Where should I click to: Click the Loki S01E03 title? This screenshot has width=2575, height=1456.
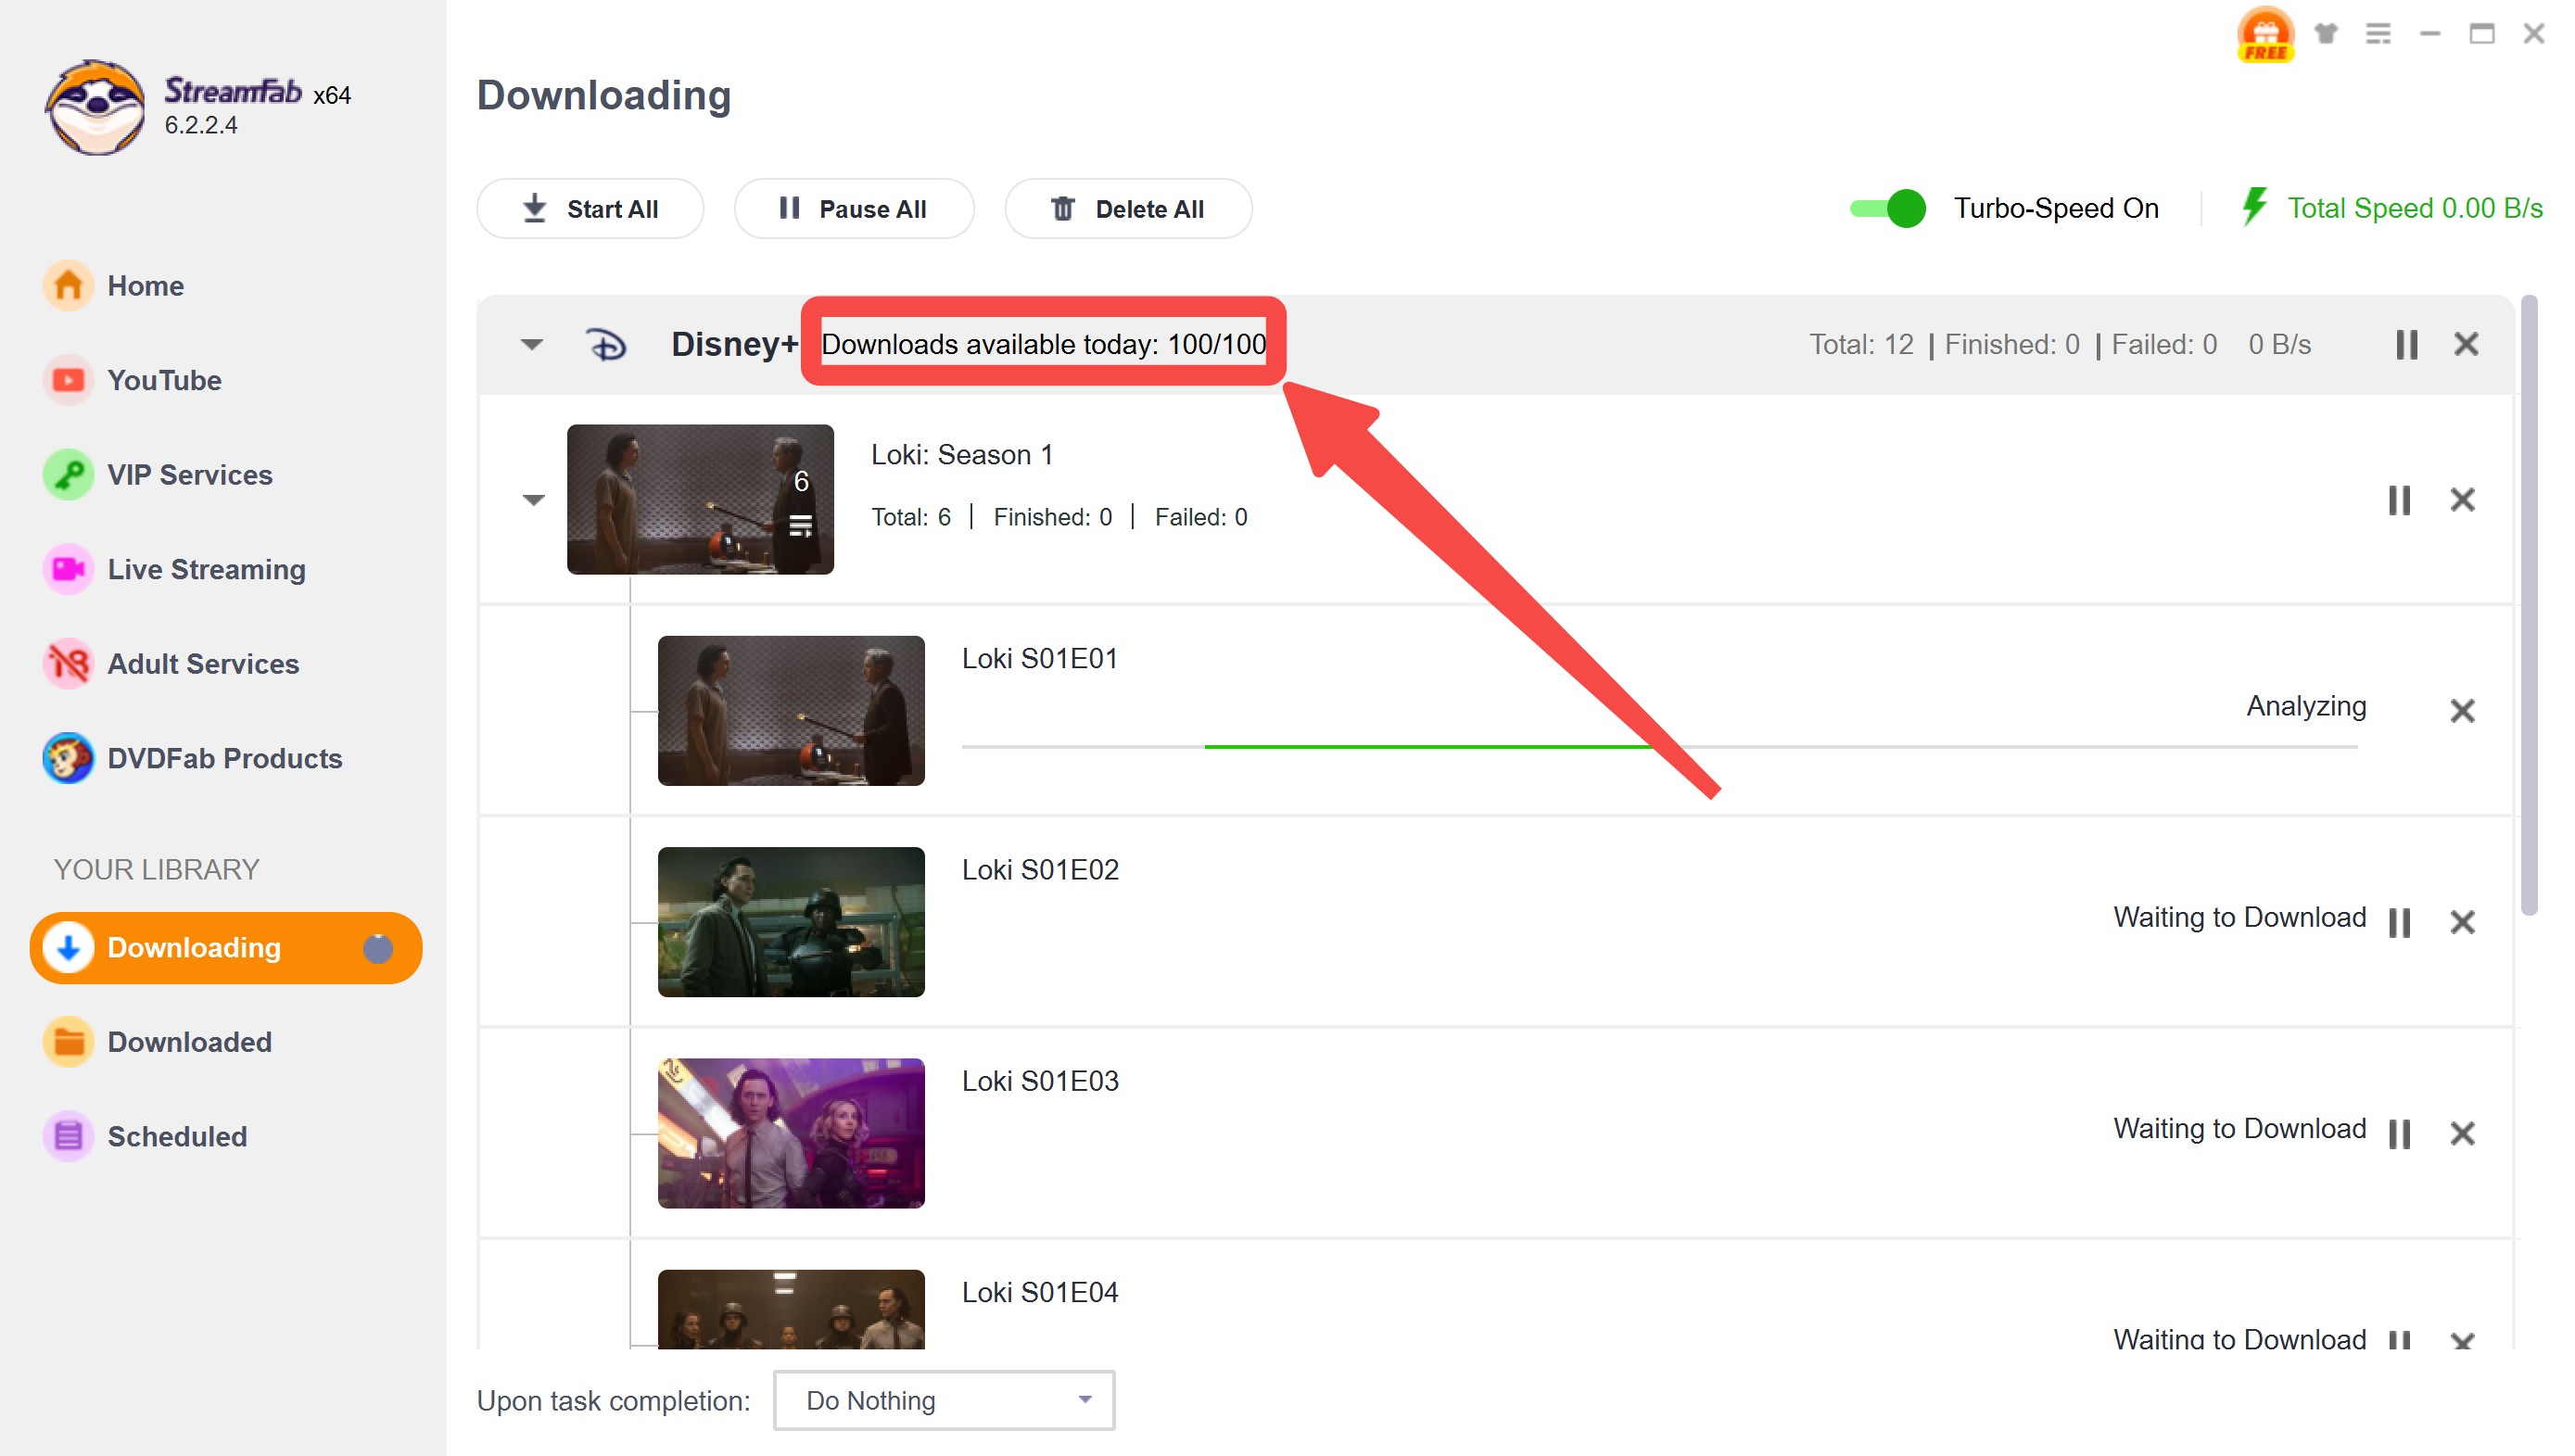click(1040, 1080)
